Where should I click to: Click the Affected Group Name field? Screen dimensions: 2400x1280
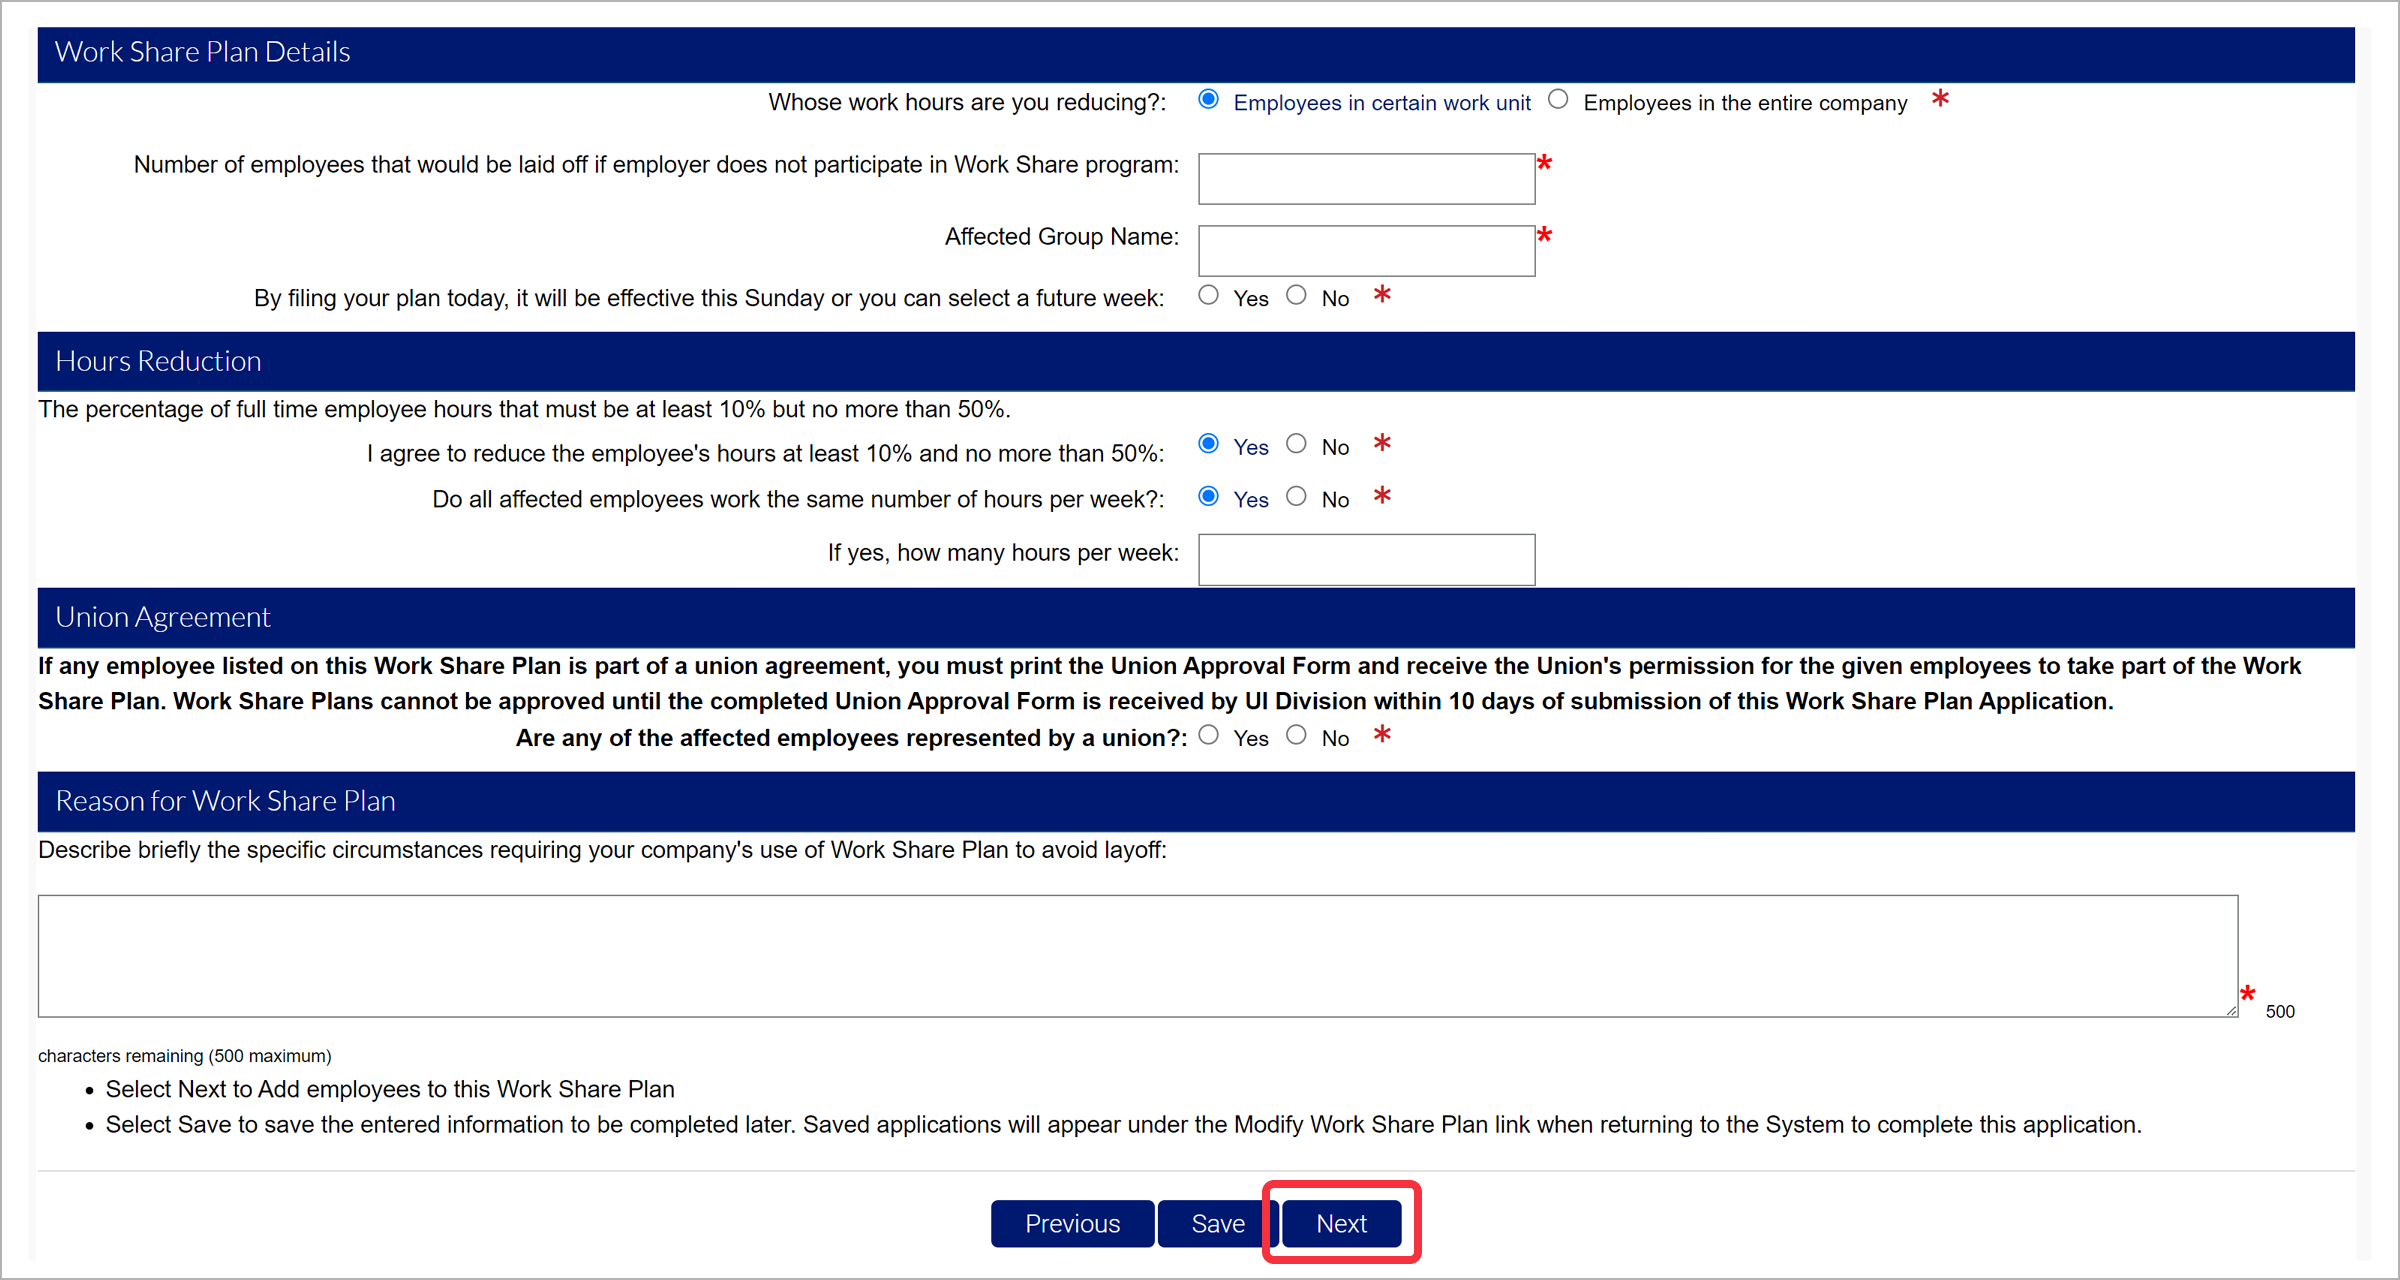[1366, 251]
